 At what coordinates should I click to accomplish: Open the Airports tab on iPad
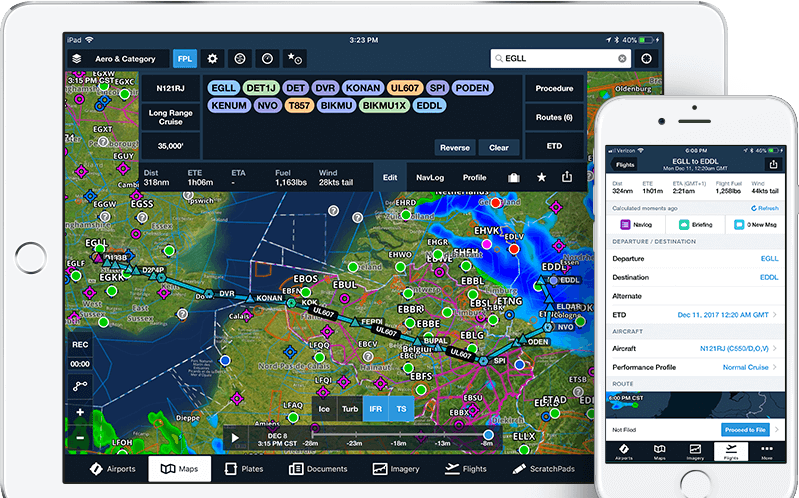pyautogui.click(x=113, y=469)
